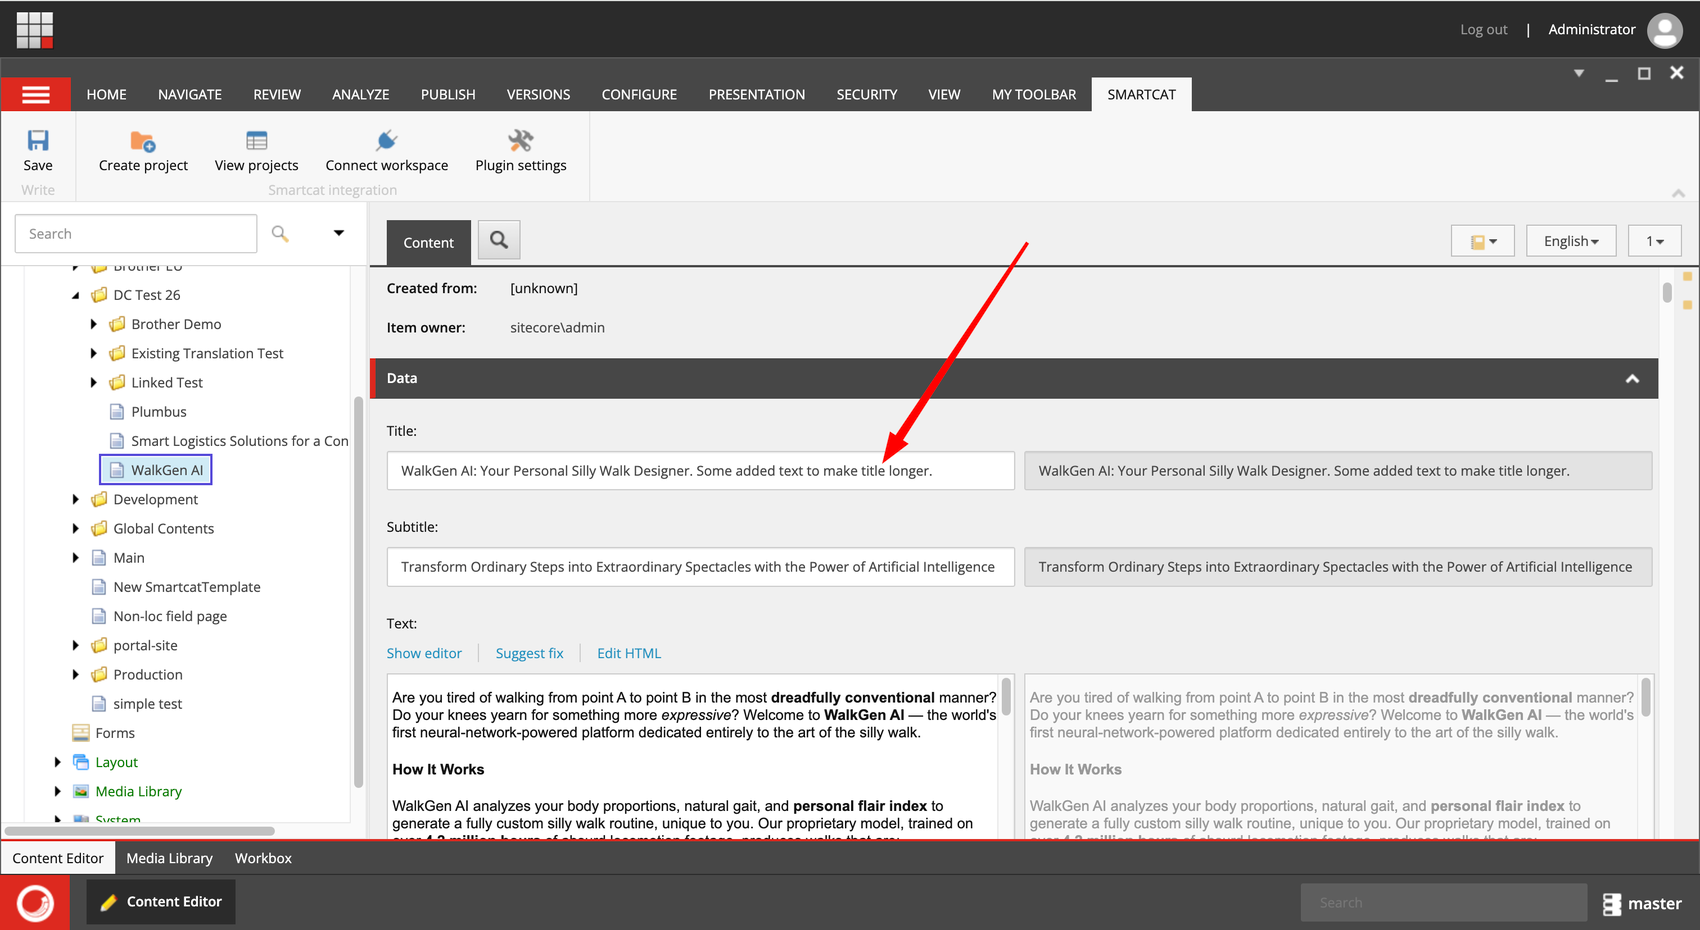Open the SECURITY ribbon tab
This screenshot has height=930, width=1700.
pos(867,94)
